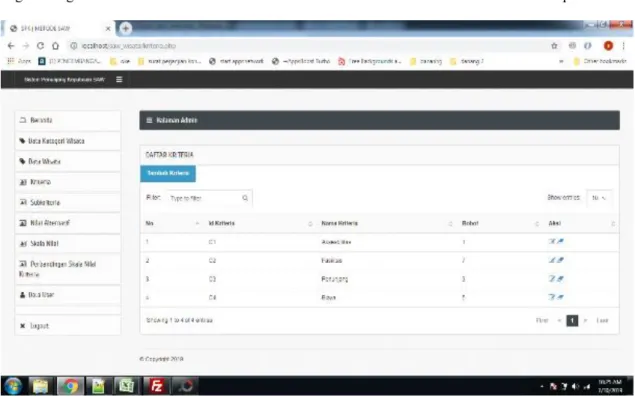Click the orange profile avatar icon

pyautogui.click(x=608, y=46)
